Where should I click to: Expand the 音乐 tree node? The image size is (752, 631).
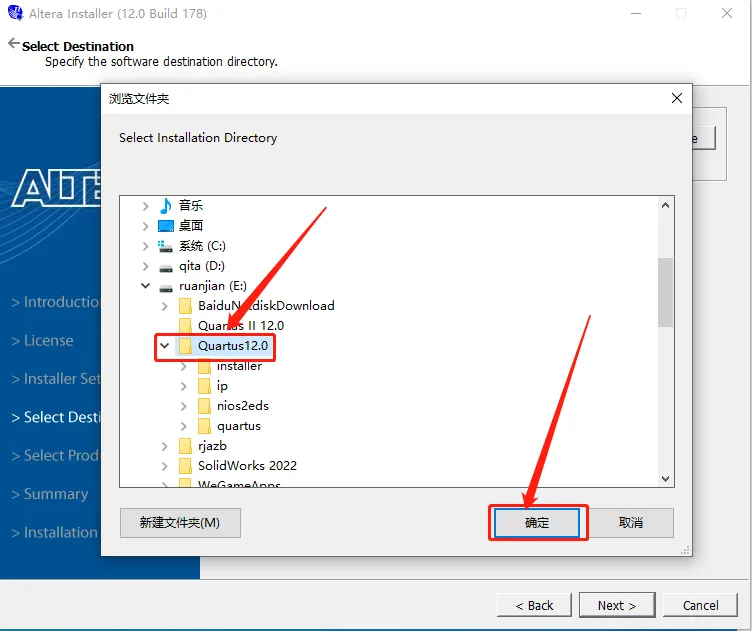click(145, 206)
